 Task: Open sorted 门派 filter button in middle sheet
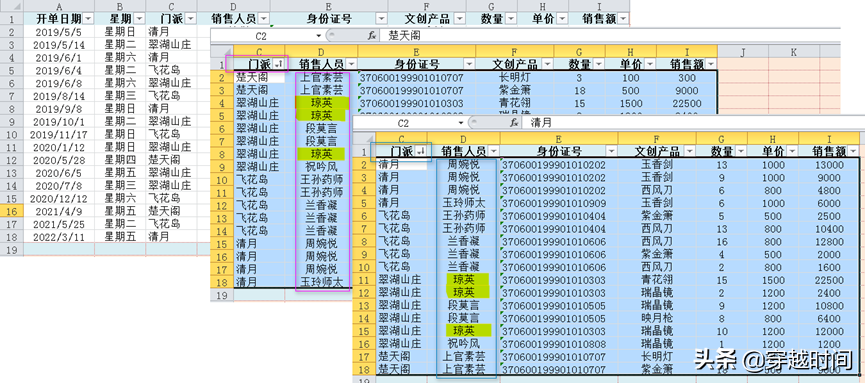(280, 64)
